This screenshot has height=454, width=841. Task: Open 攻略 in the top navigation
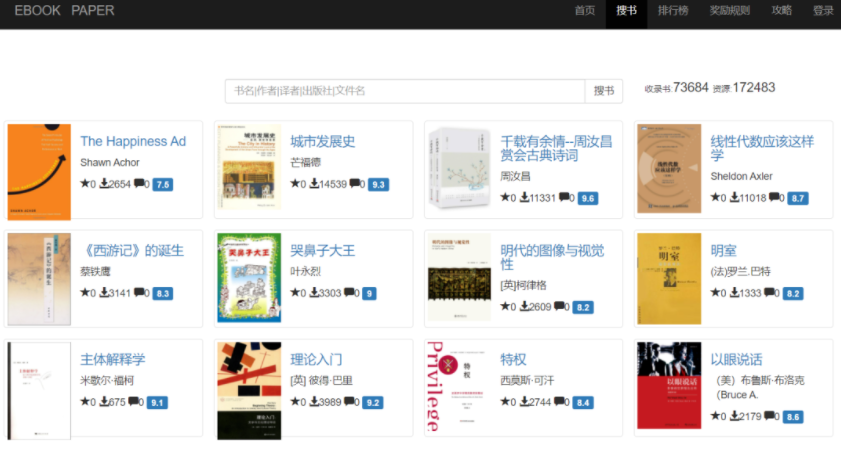point(782,11)
